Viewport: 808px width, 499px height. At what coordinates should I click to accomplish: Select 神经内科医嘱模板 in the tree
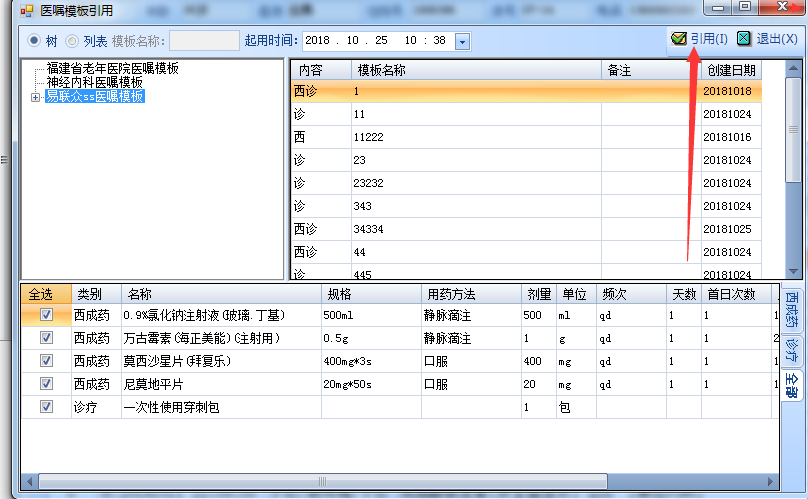click(x=94, y=82)
